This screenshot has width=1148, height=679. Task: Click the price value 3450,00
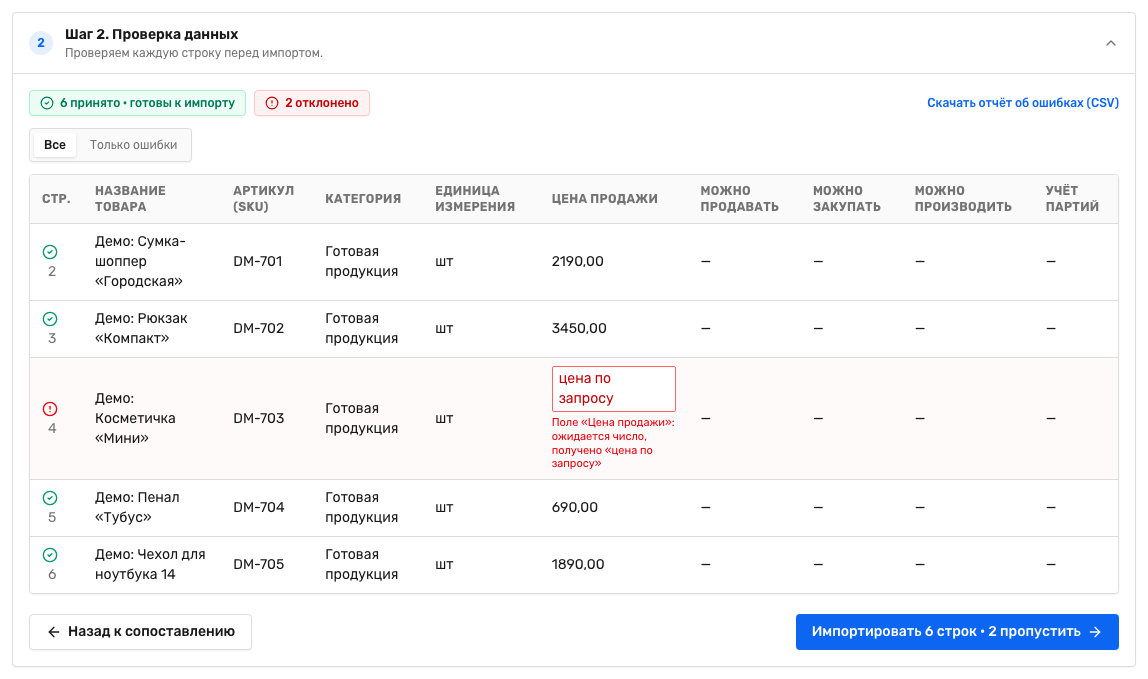pos(579,328)
